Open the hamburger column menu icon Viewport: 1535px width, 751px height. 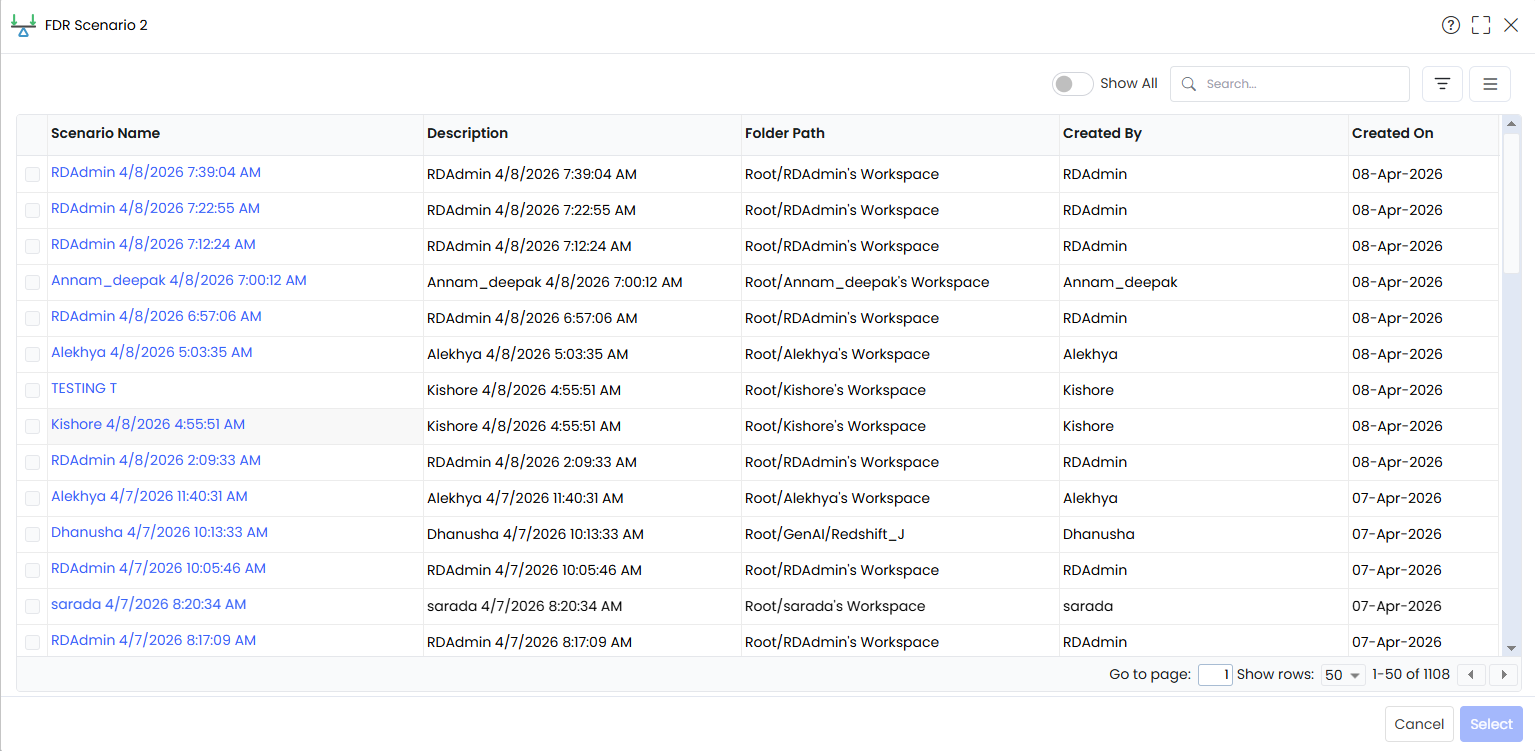pos(1490,84)
